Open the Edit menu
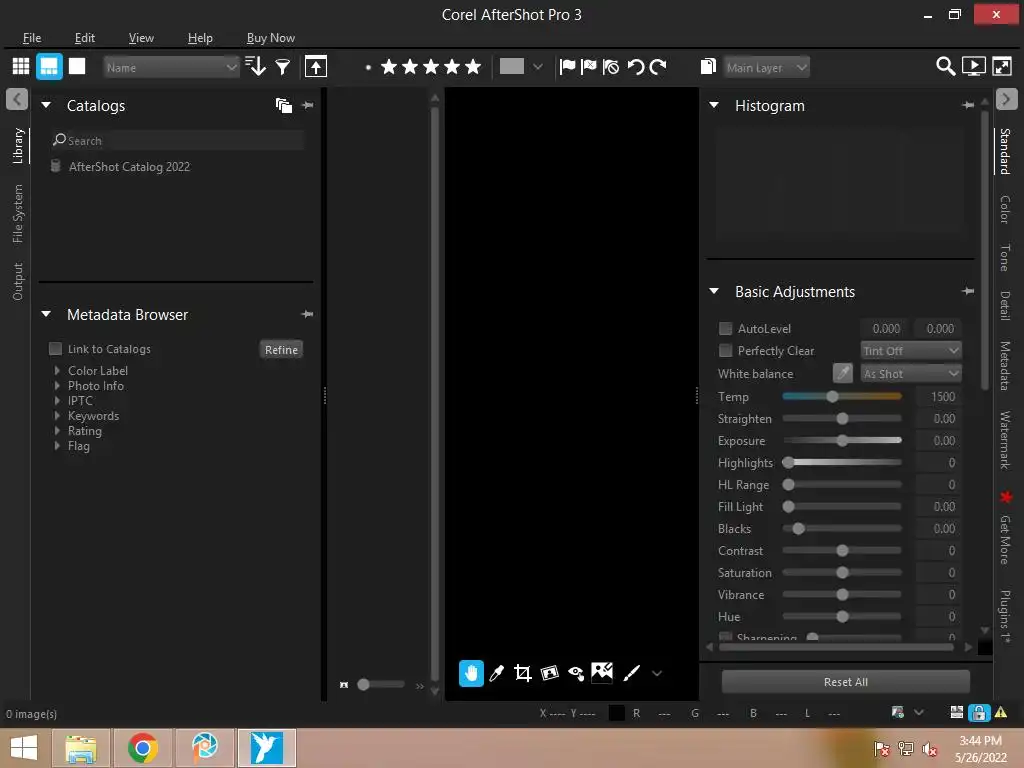The height and width of the screenshot is (768, 1024). (85, 38)
